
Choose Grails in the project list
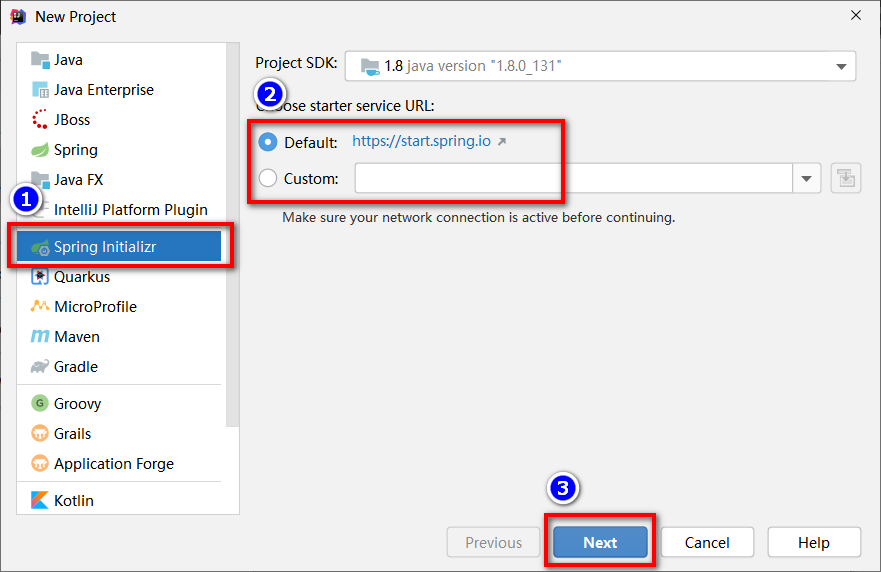point(119,434)
